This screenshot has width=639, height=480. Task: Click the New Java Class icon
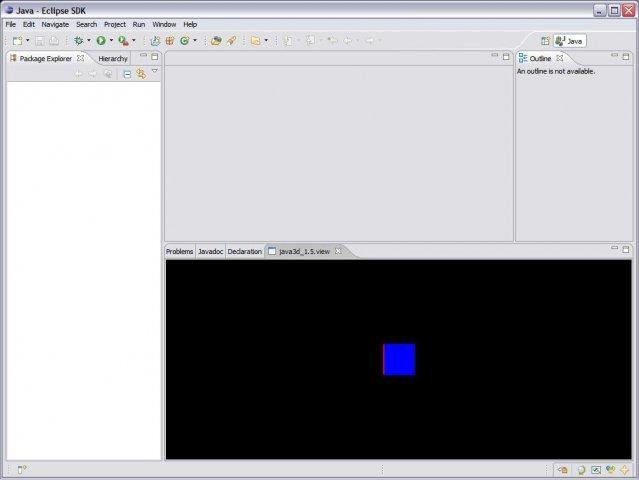[x=185, y=41]
